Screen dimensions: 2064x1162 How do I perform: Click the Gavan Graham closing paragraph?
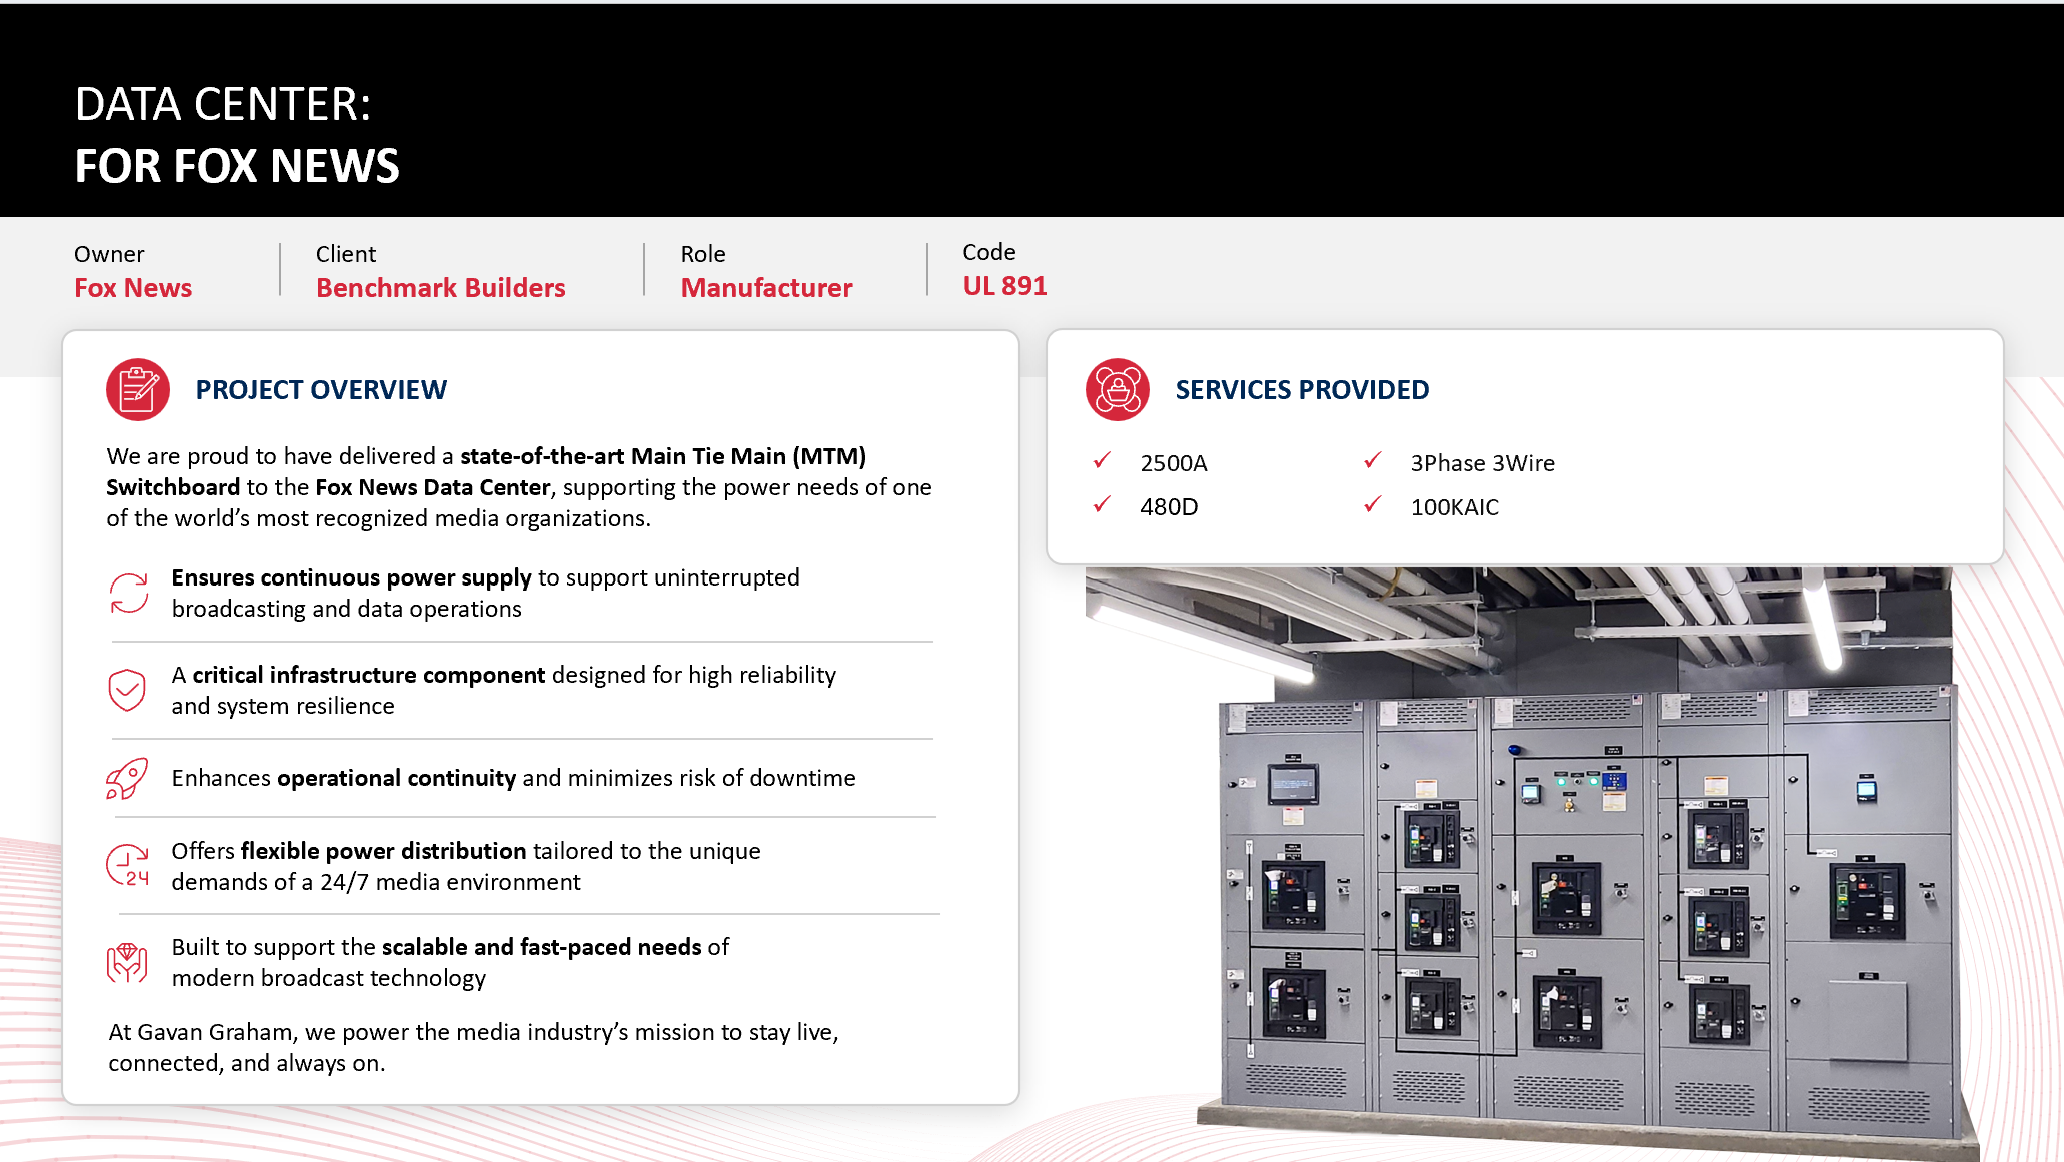pyautogui.click(x=472, y=1047)
